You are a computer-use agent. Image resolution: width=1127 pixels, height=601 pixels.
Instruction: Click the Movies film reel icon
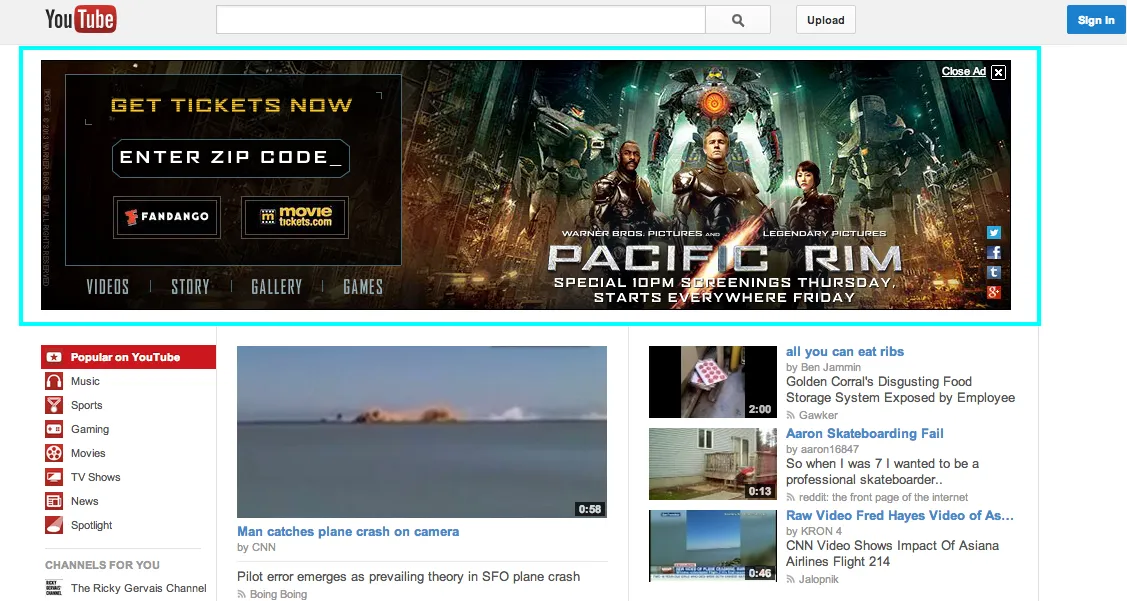point(54,453)
